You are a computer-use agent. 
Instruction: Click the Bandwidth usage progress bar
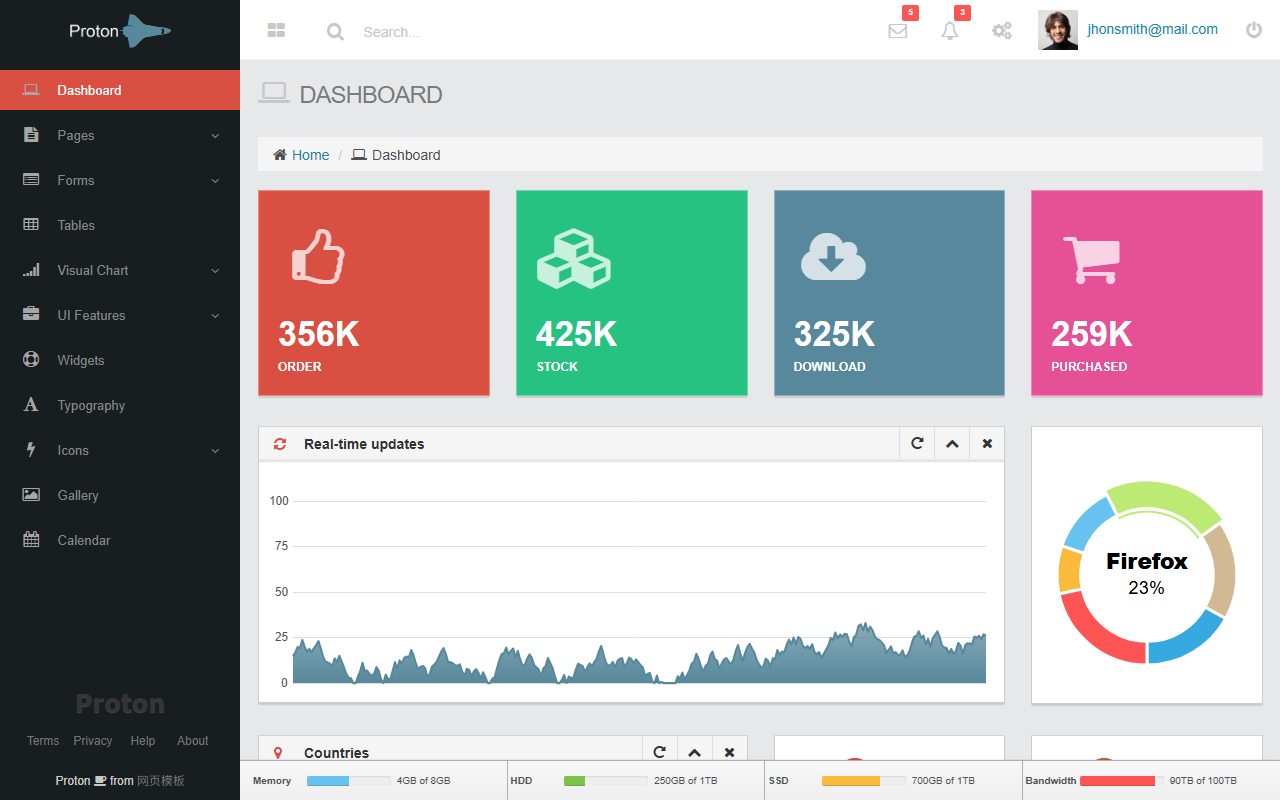[1121, 781]
